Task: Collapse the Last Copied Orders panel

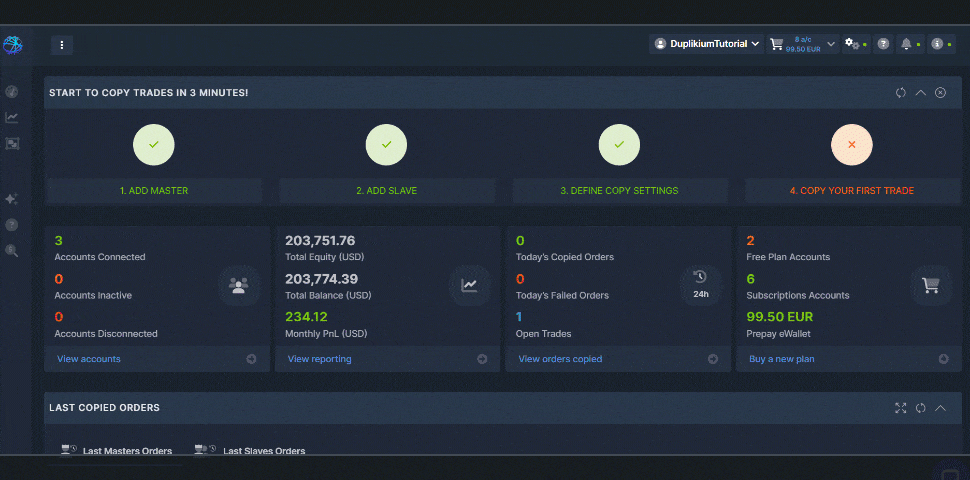Action: (x=940, y=408)
